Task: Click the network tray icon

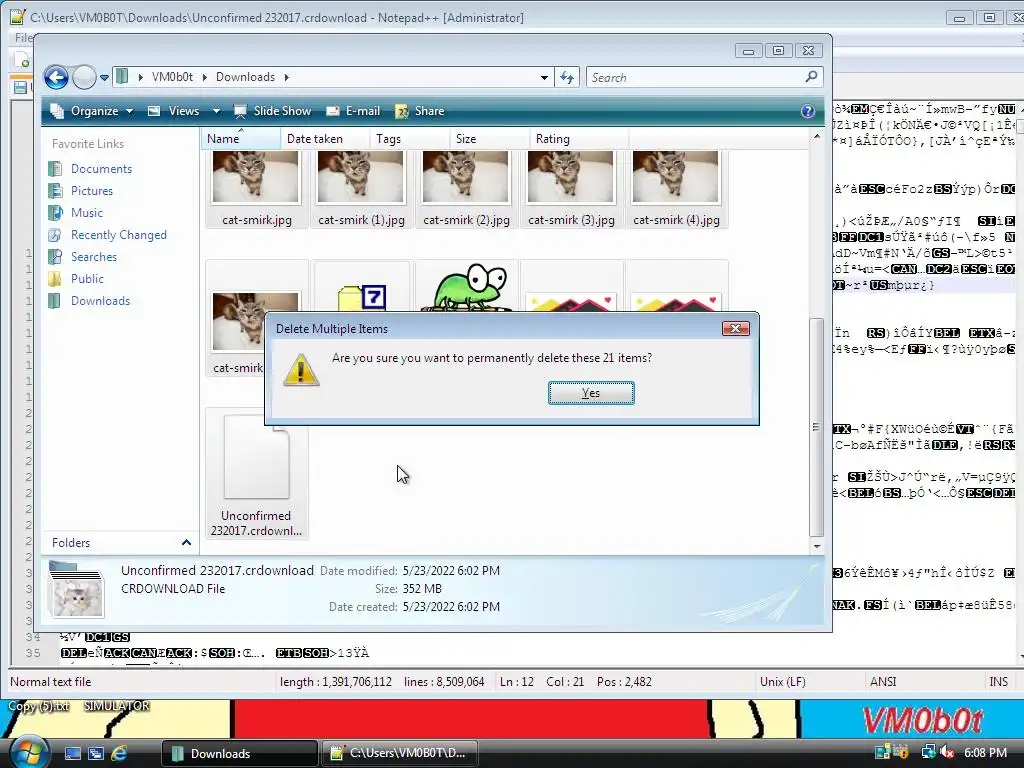Action: click(x=927, y=752)
